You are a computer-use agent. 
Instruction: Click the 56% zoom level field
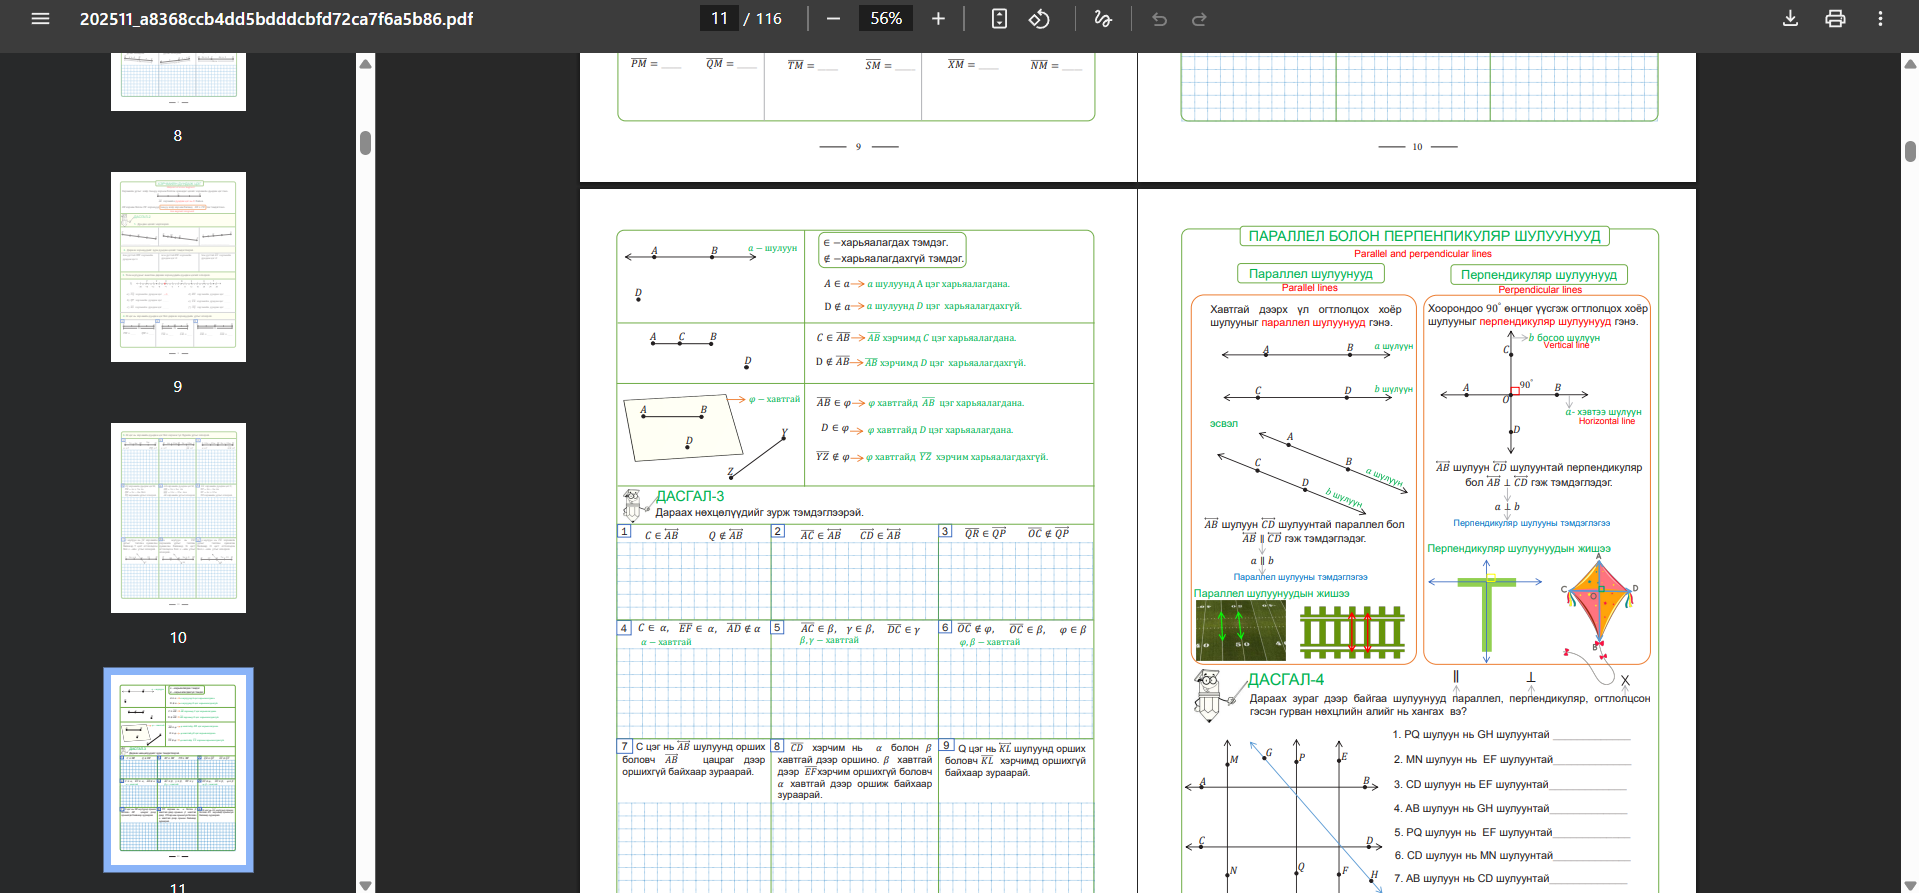[886, 19]
